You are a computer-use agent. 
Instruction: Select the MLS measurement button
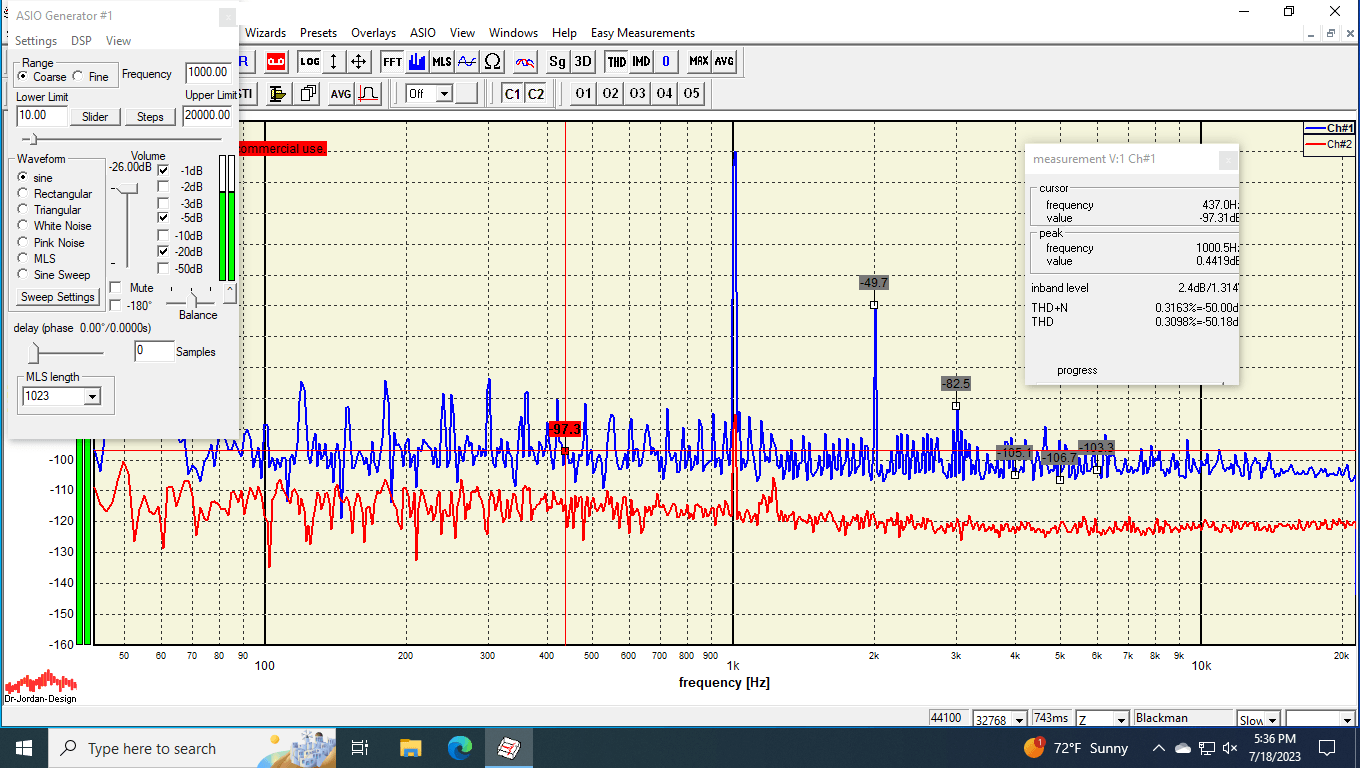[442, 61]
